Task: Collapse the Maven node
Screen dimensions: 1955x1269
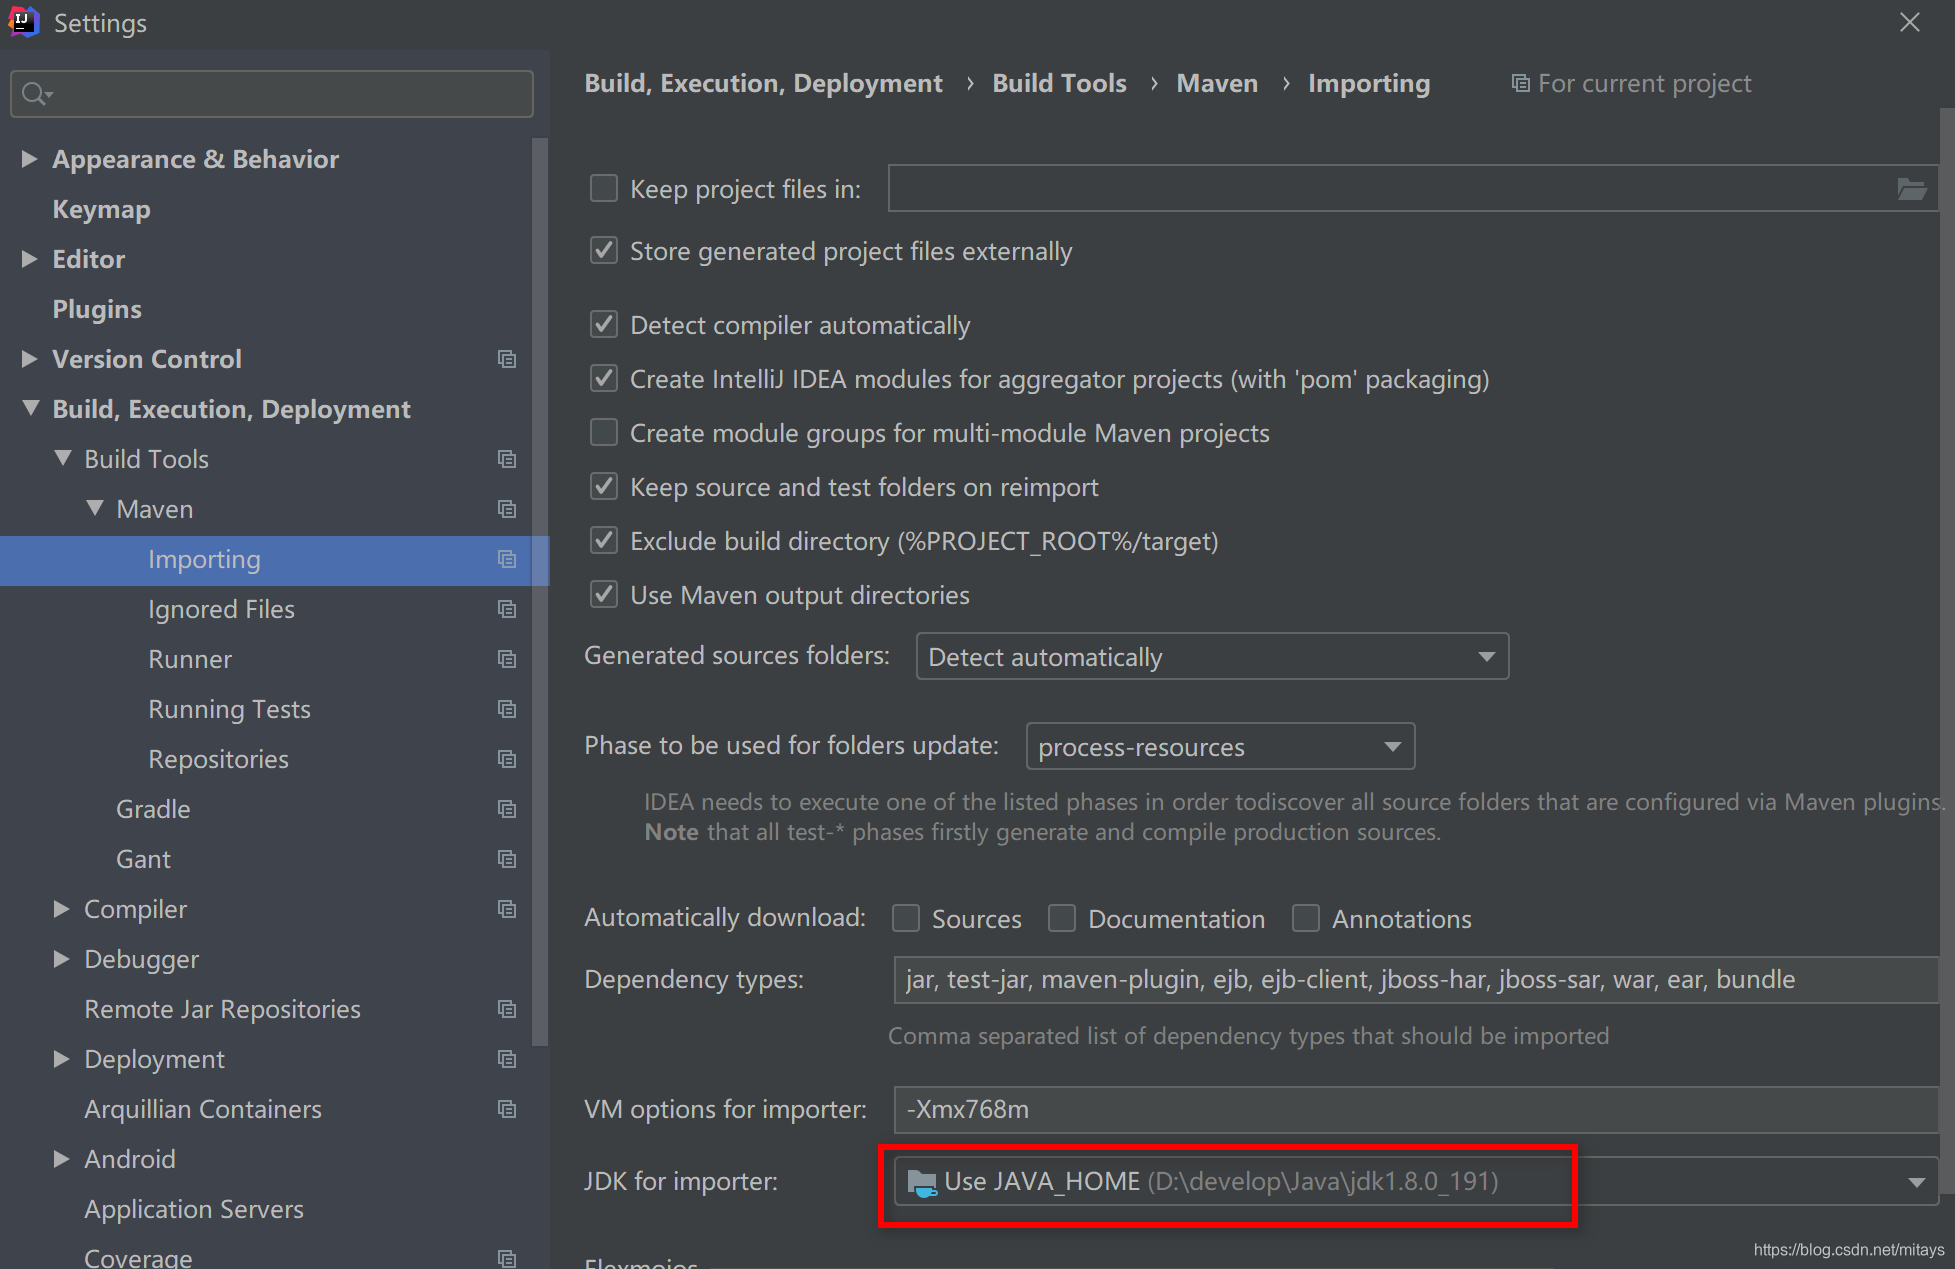Action: (x=95, y=508)
